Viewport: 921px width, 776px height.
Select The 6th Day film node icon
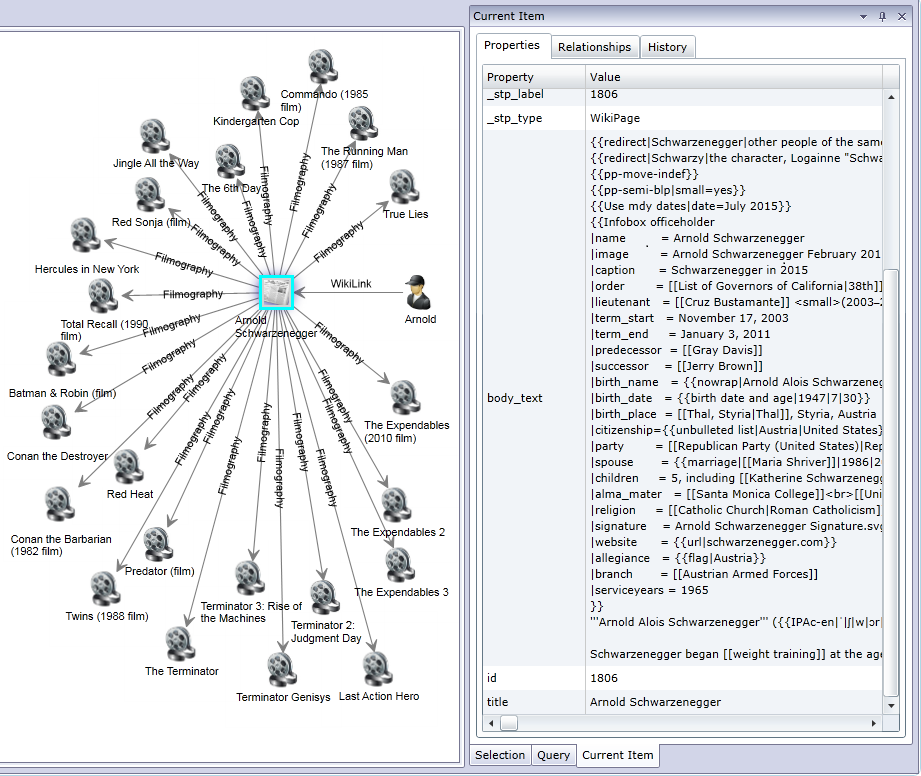230,162
